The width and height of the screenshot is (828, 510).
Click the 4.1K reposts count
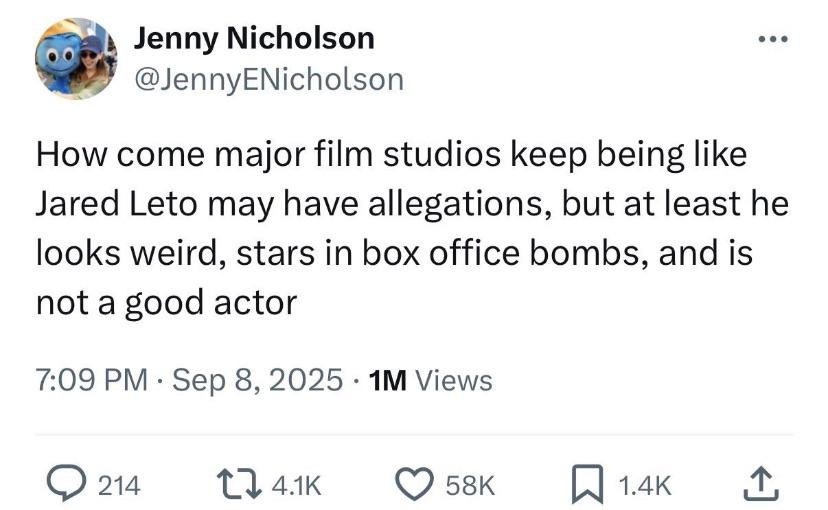coord(296,485)
